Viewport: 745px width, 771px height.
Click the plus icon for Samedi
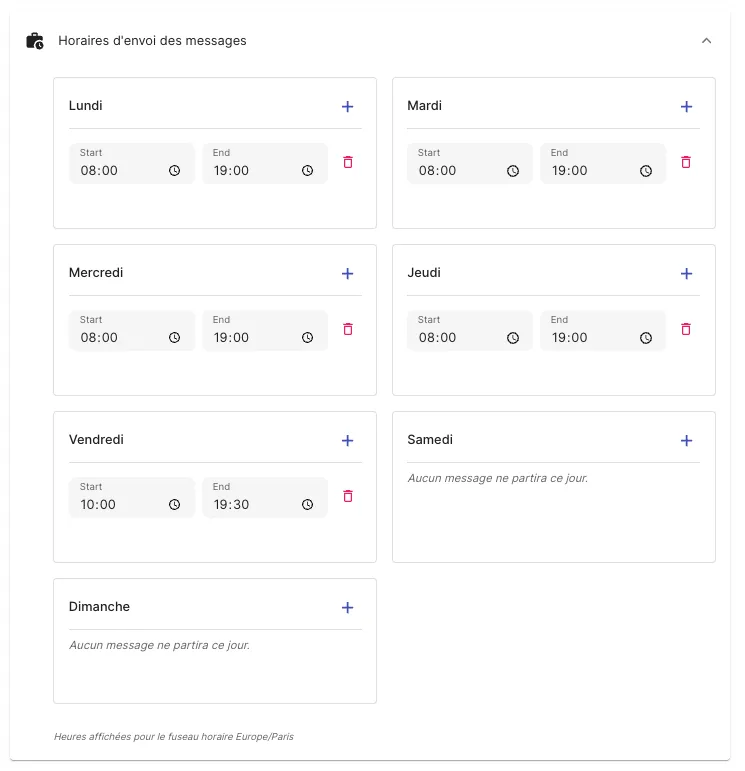pos(686,441)
